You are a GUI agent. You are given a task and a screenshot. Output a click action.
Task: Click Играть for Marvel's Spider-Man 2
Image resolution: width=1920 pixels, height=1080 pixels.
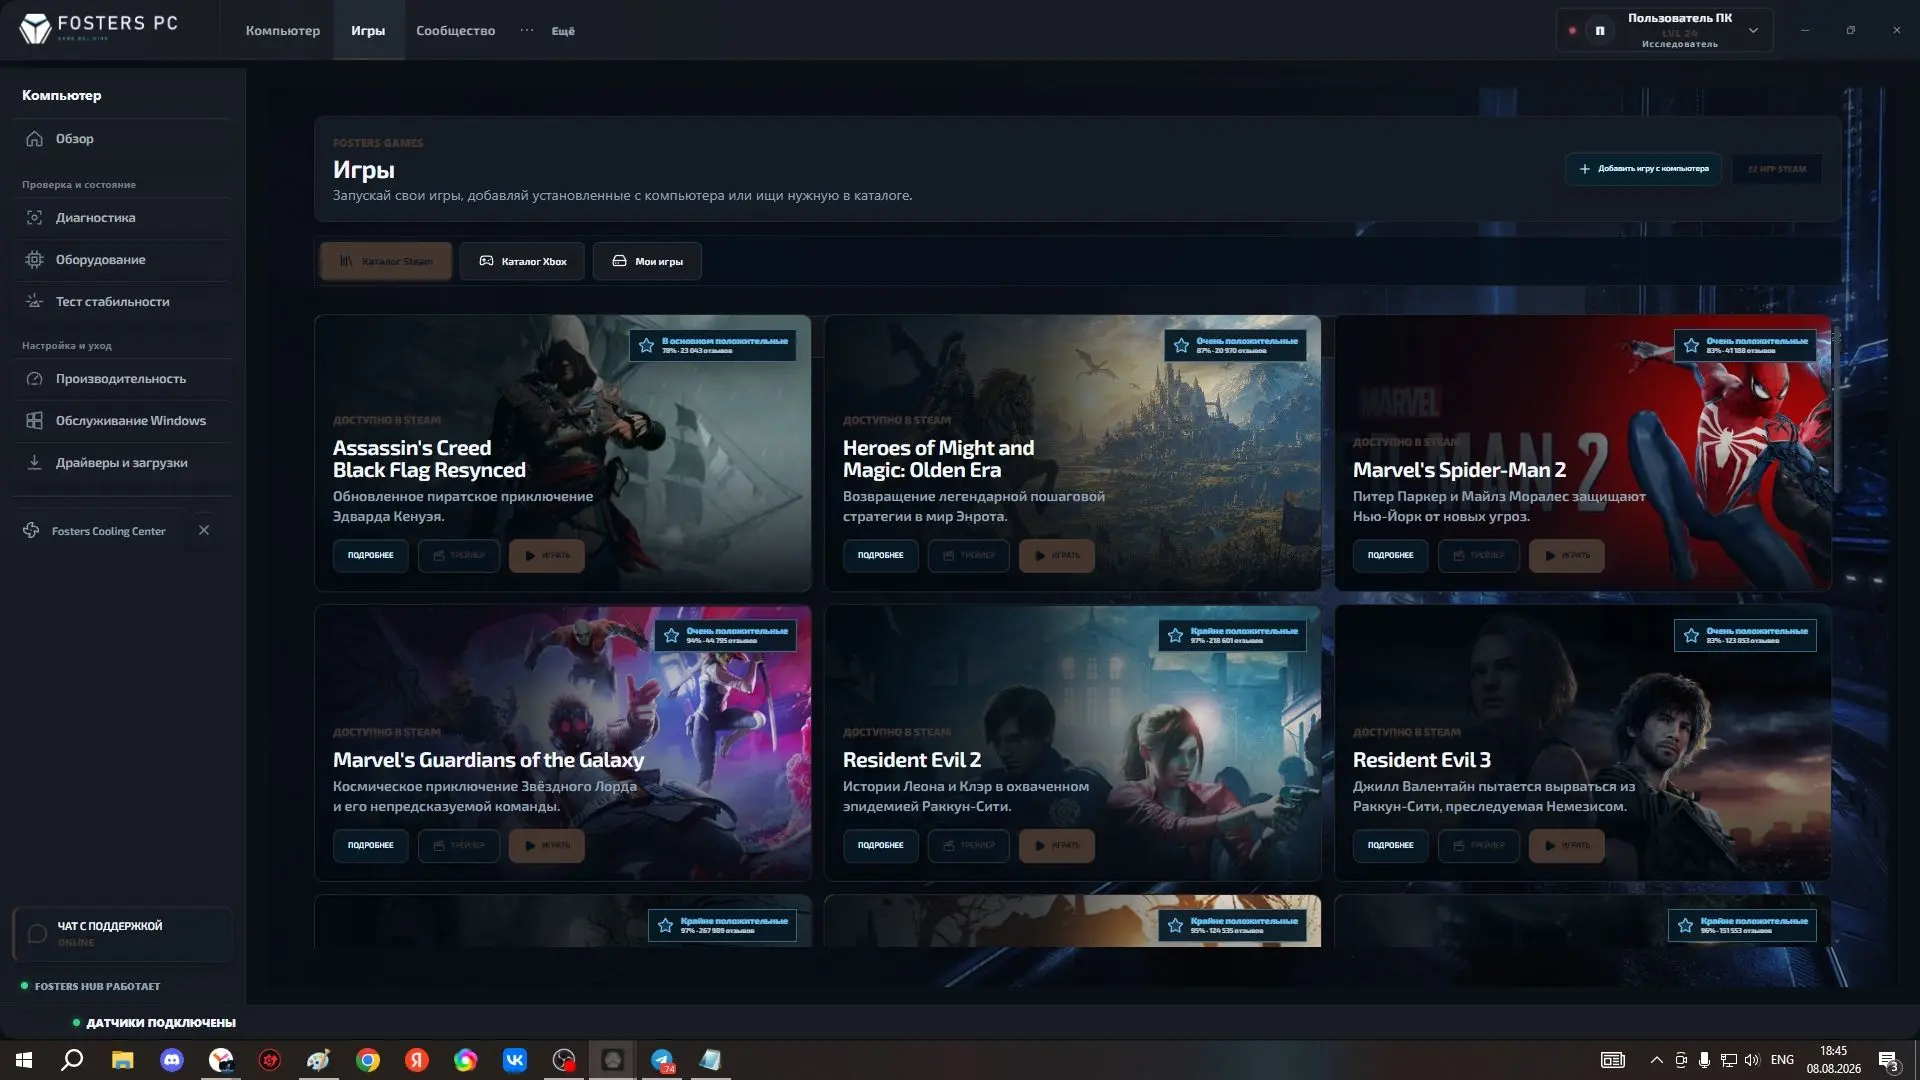(x=1567, y=555)
